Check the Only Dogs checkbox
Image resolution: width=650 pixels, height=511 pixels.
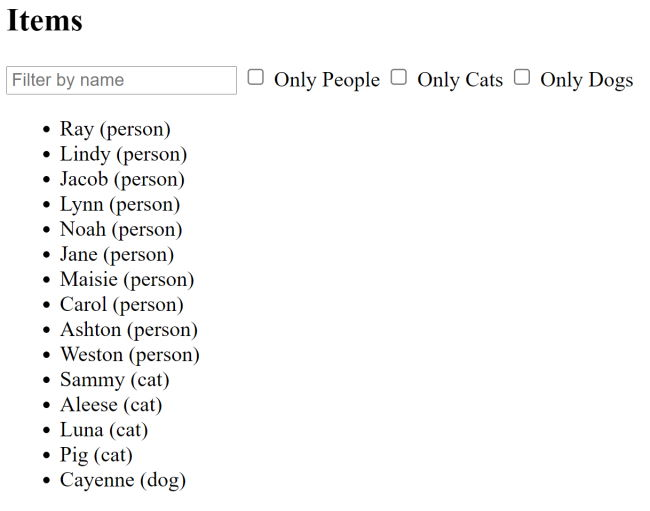tap(522, 77)
